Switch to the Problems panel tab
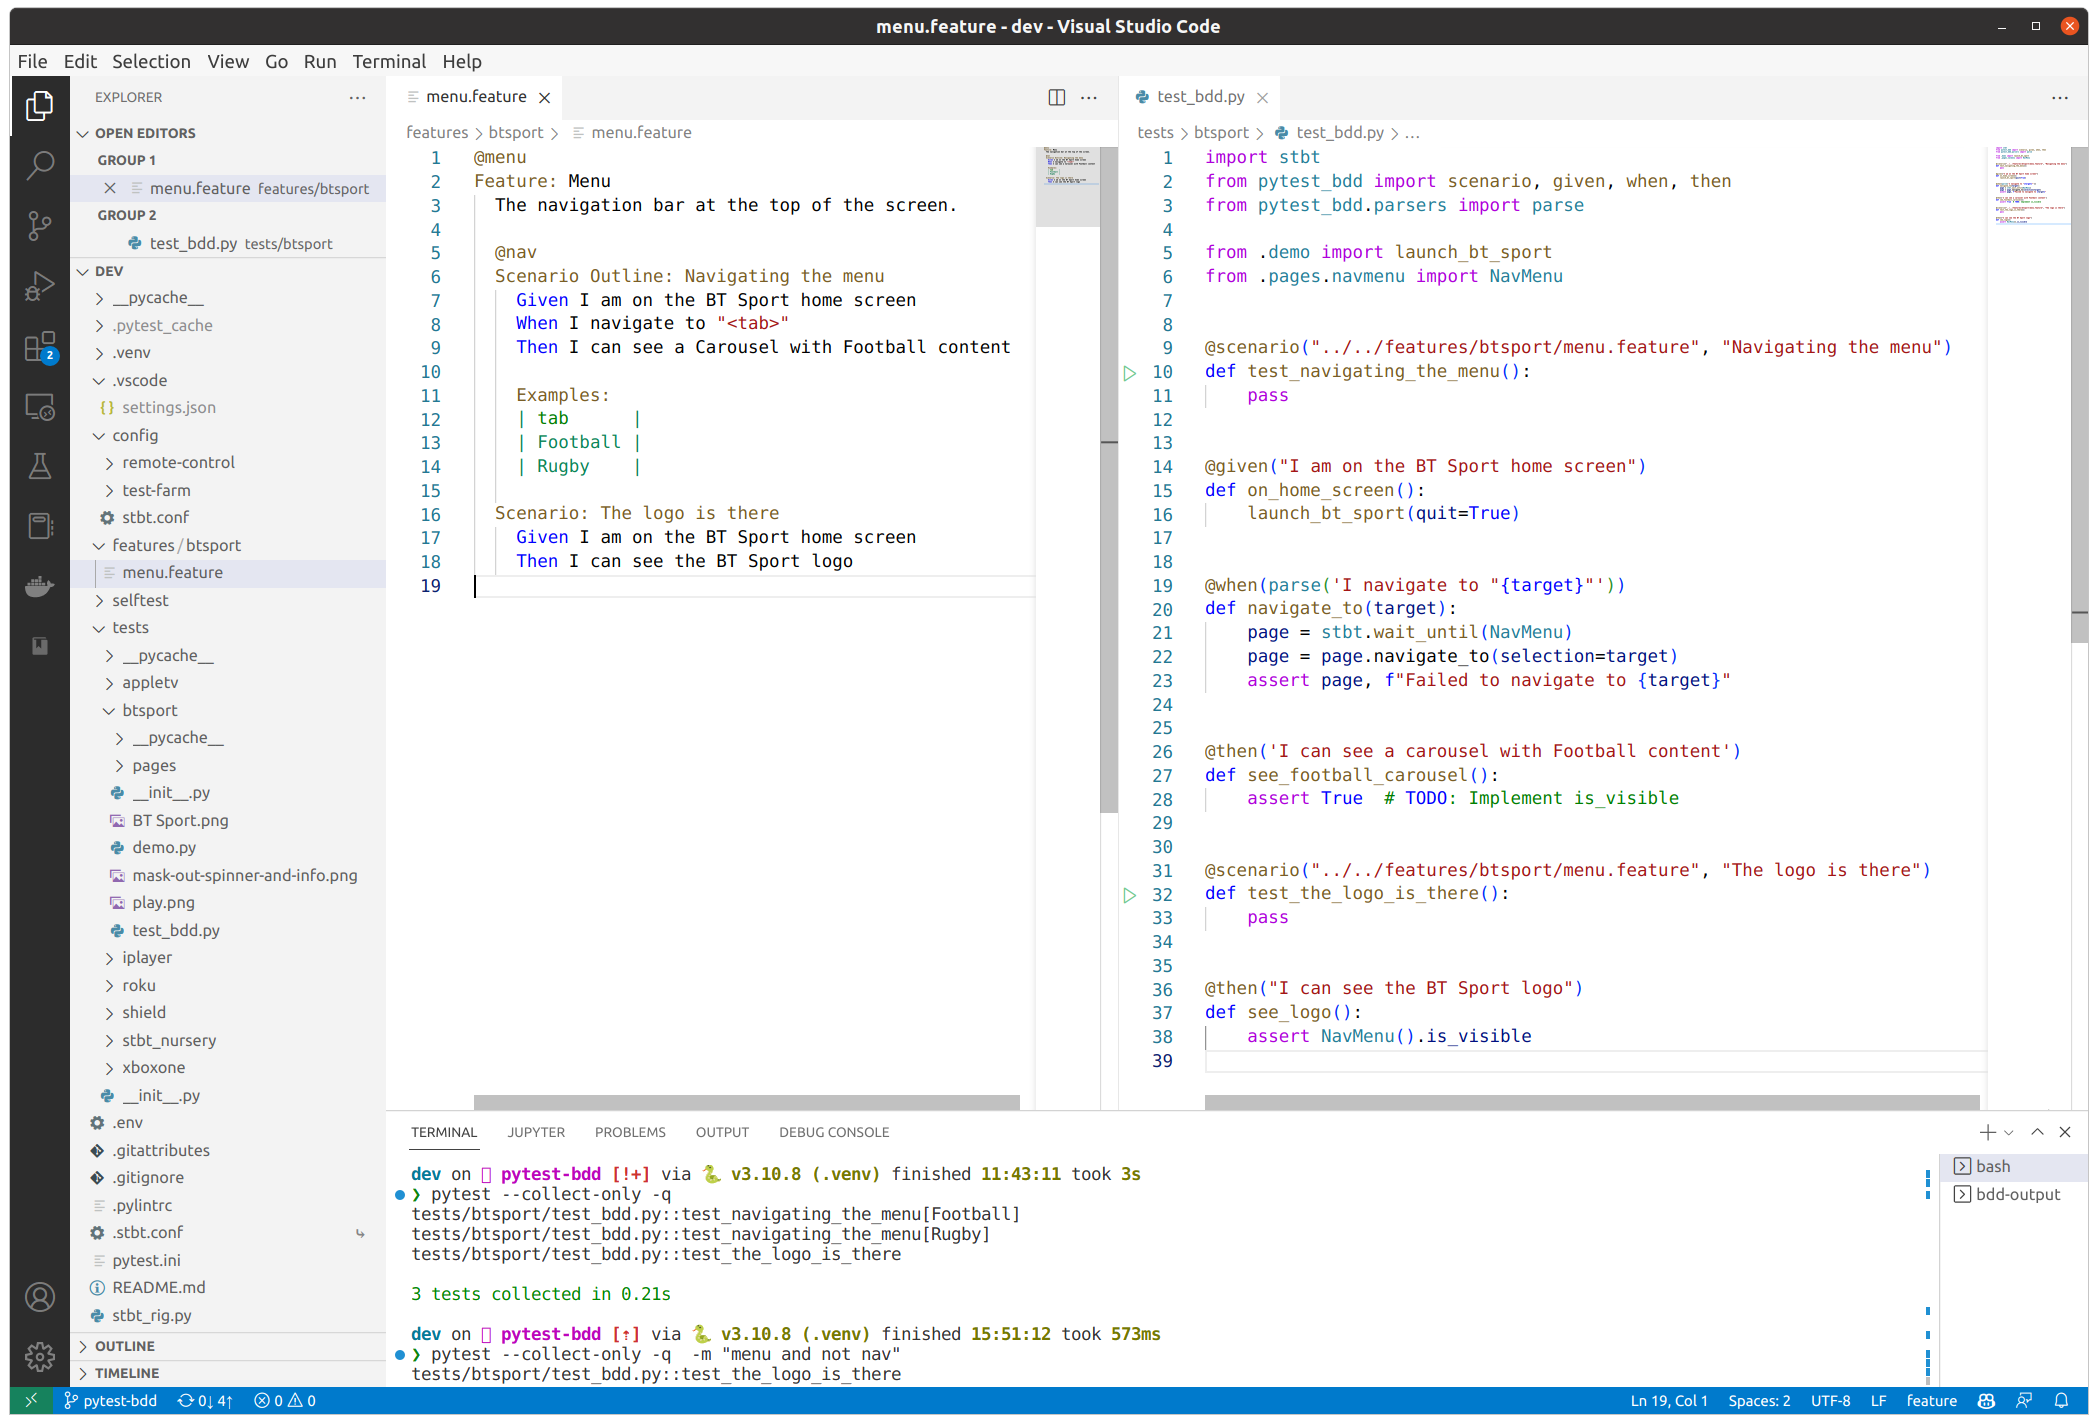Image resolution: width=2098 pixels, height=1424 pixels. 630,1132
